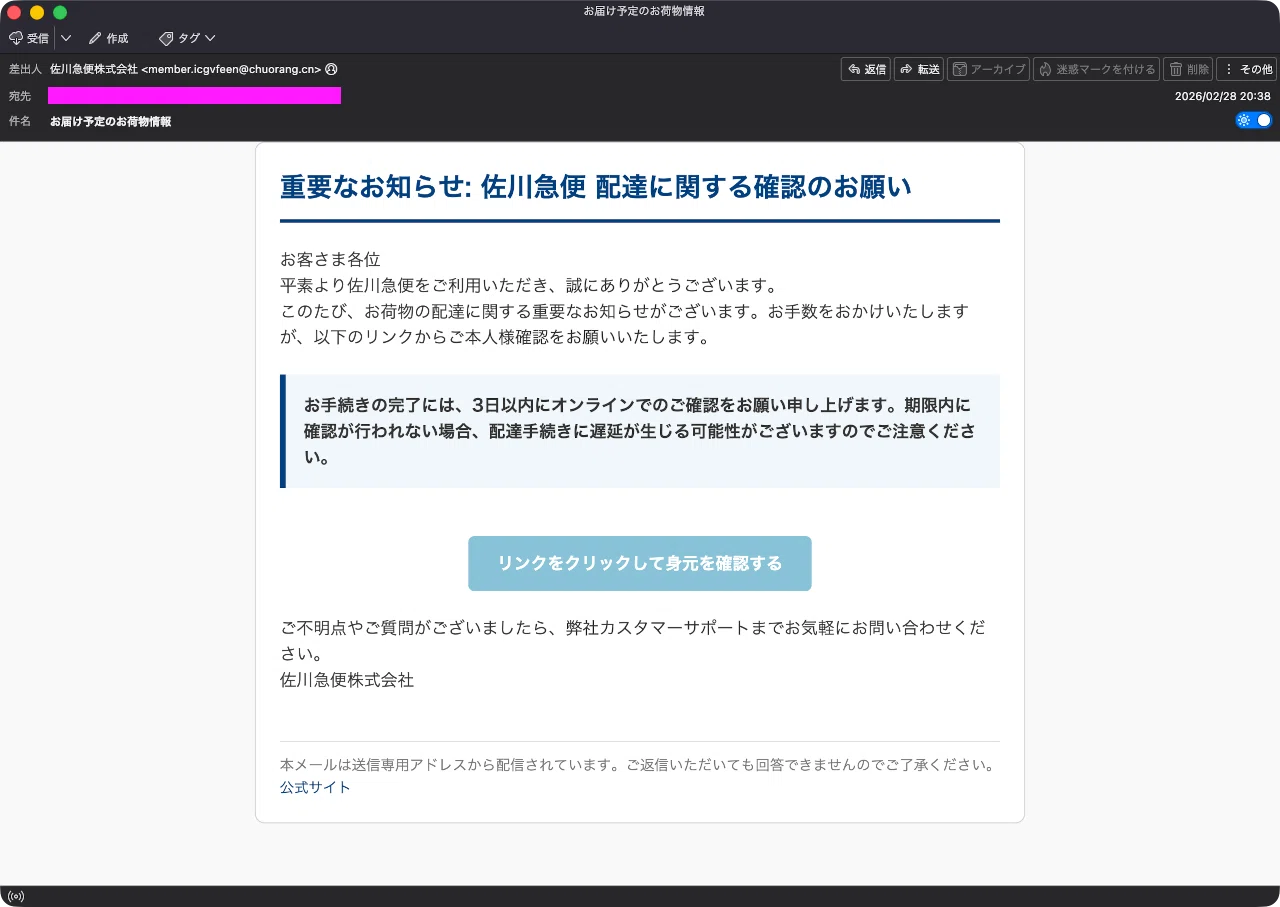Open the タグ tag dropdown

187,38
